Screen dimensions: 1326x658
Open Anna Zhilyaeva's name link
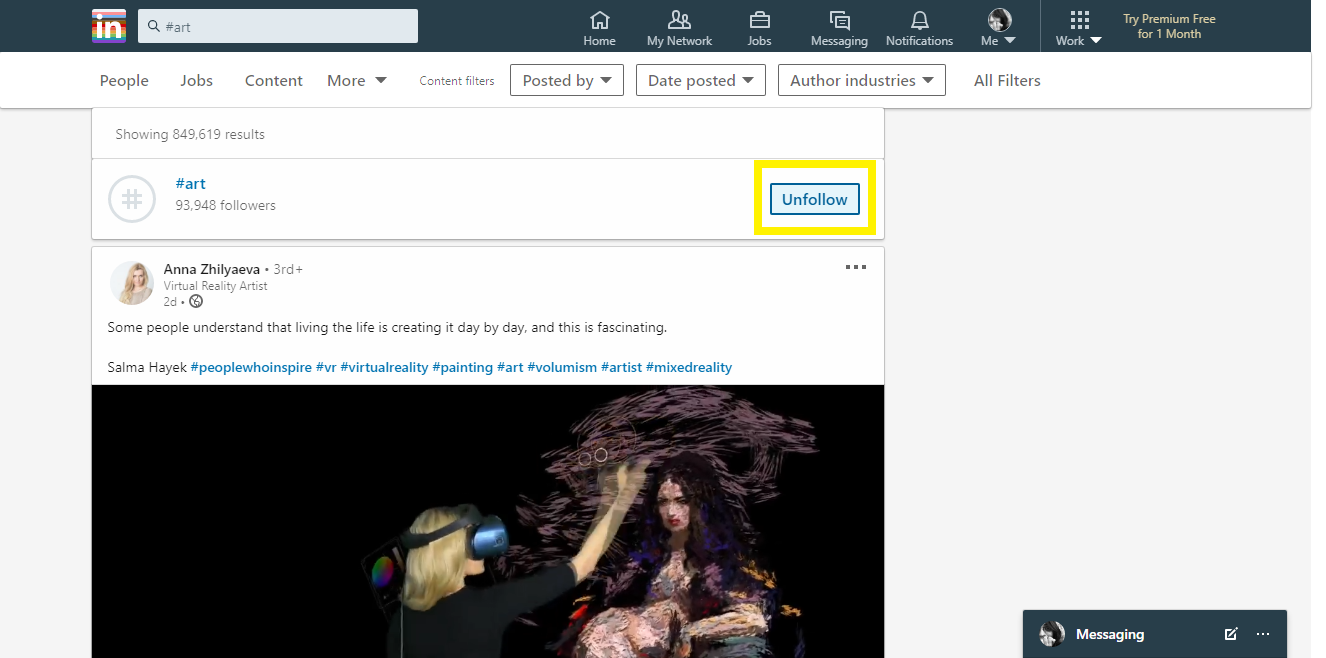(212, 269)
